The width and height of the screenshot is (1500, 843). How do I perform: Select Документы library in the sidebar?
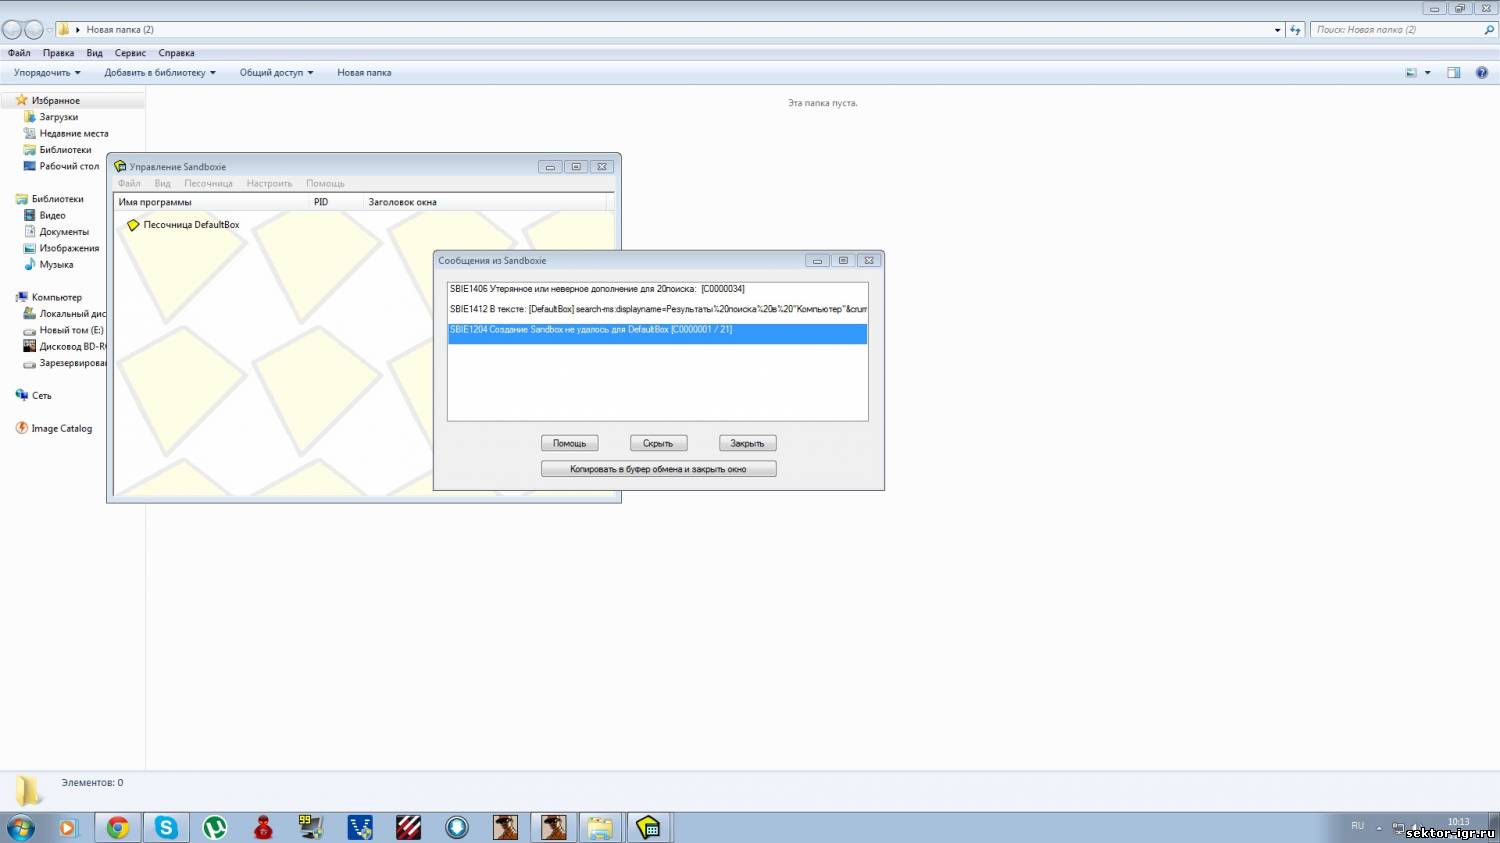[x=64, y=232]
